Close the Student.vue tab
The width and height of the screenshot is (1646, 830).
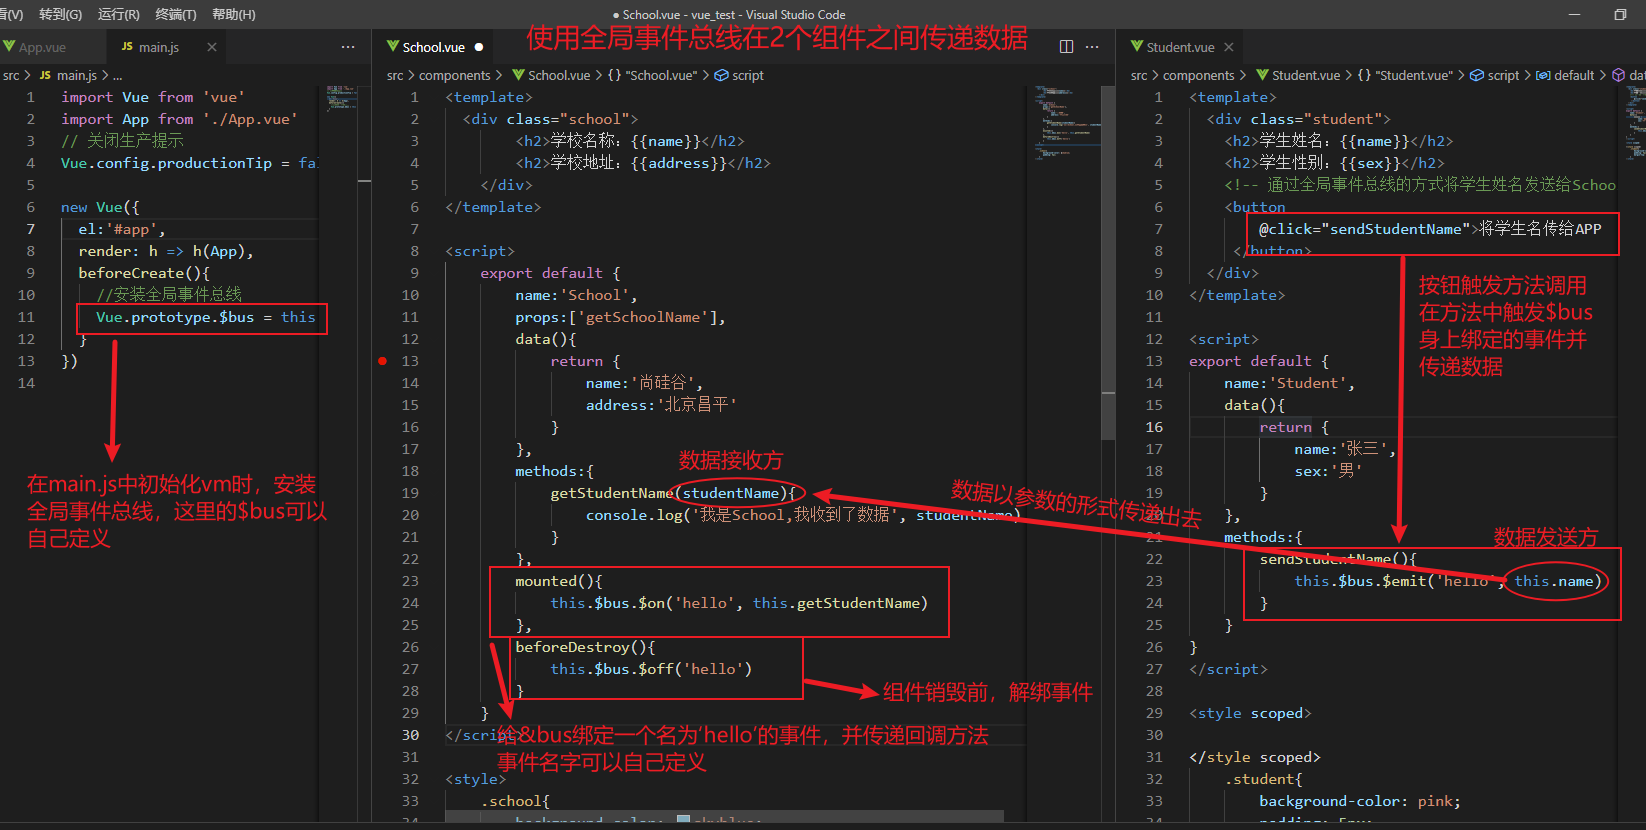(x=1229, y=47)
